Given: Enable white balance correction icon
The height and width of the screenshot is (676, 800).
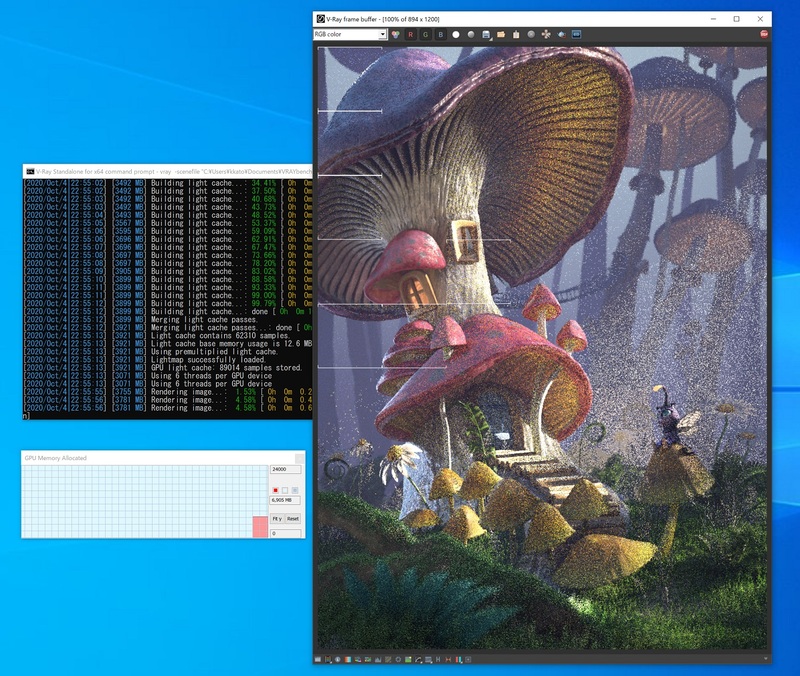Looking at the screenshot, I should tap(347, 659).
